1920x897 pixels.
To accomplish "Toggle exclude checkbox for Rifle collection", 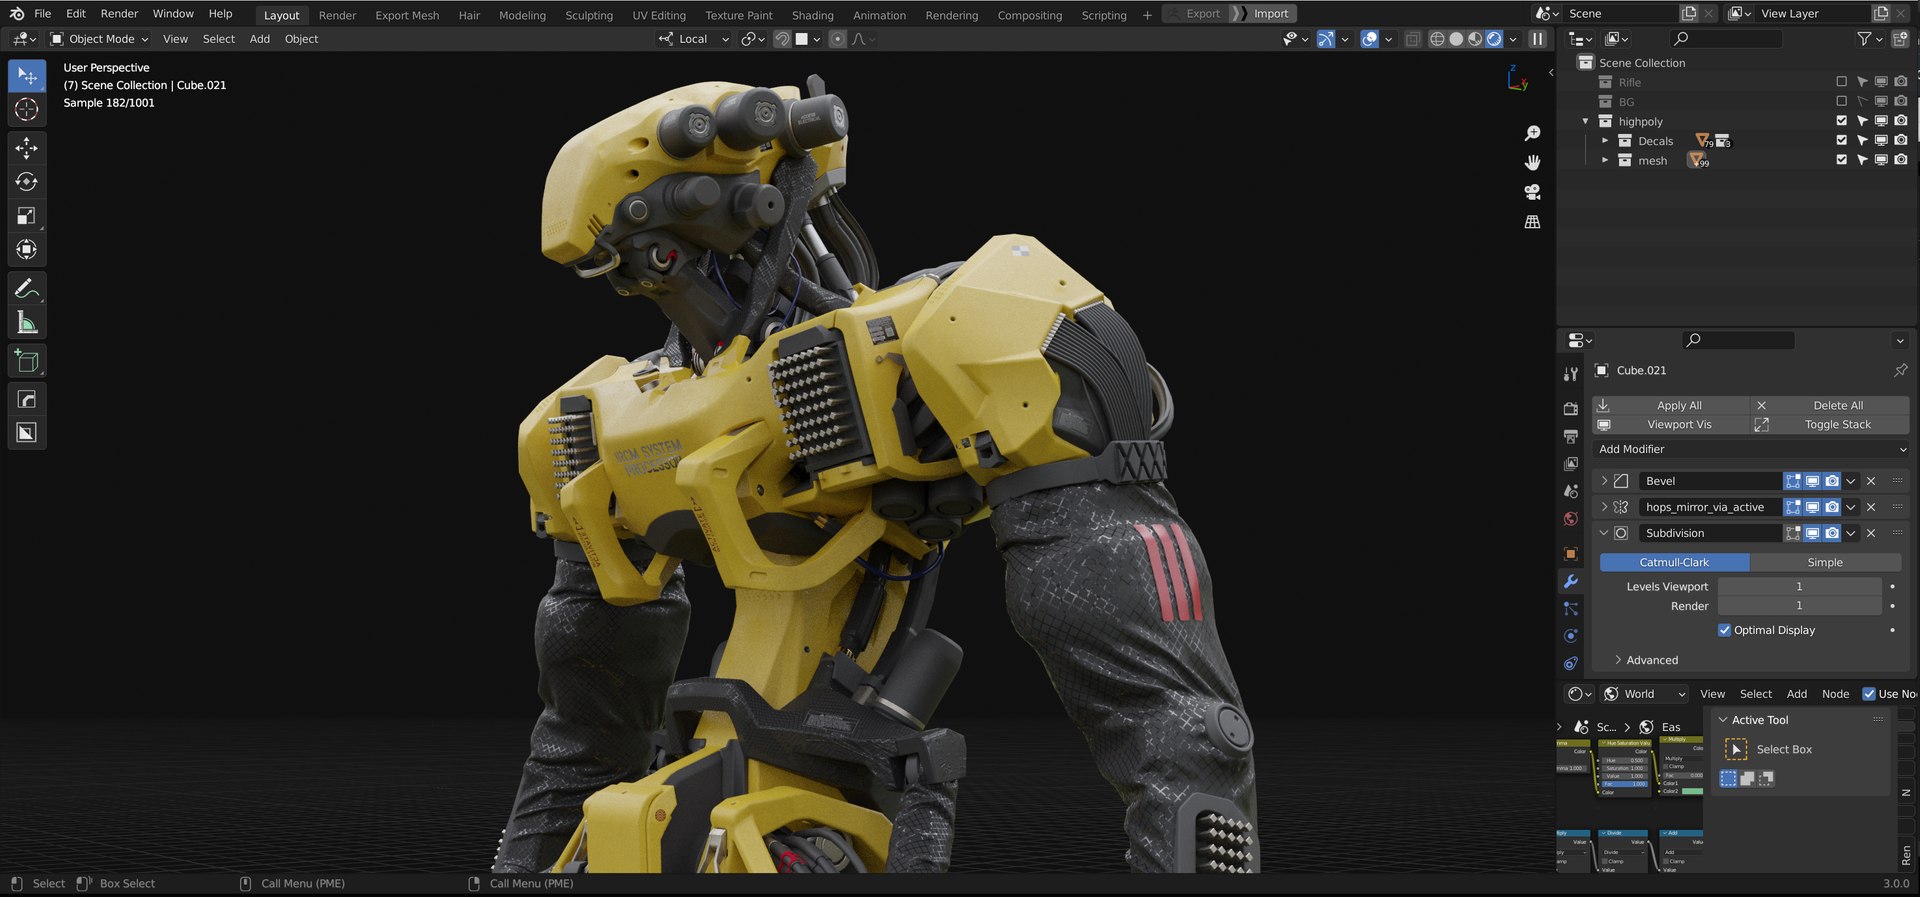I will (1841, 82).
